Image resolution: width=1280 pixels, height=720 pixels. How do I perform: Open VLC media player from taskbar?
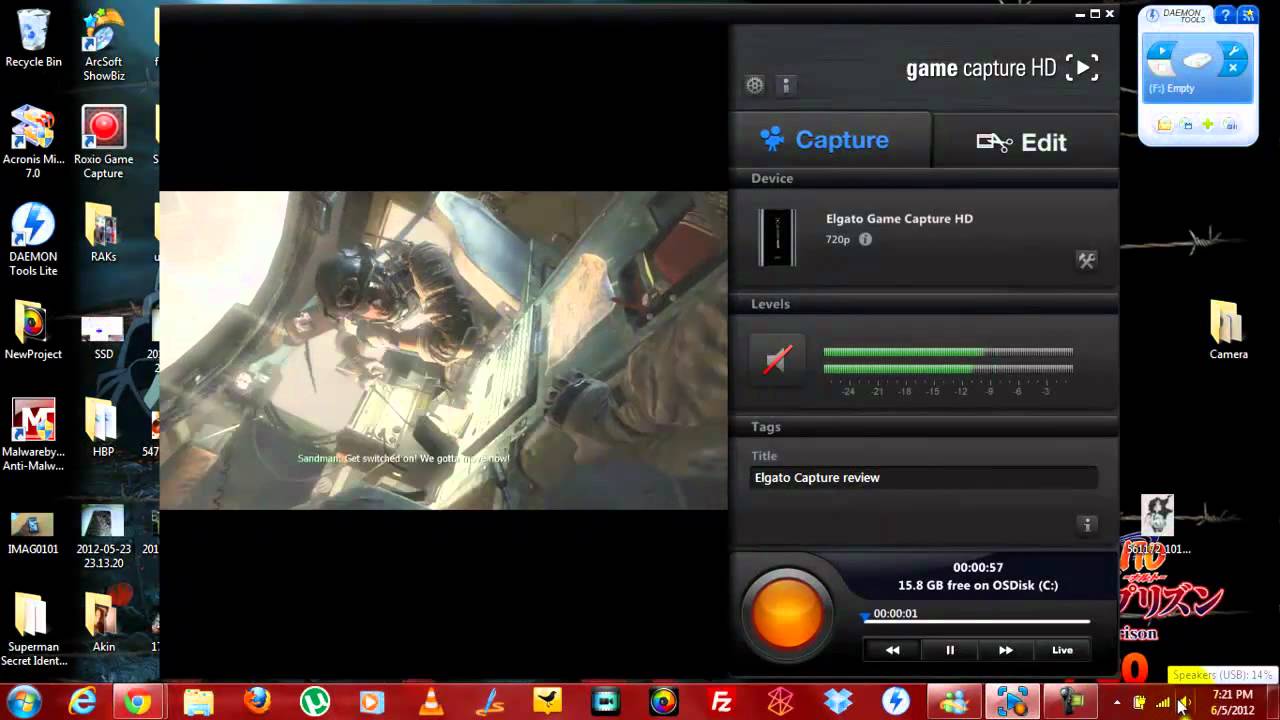pos(431,702)
